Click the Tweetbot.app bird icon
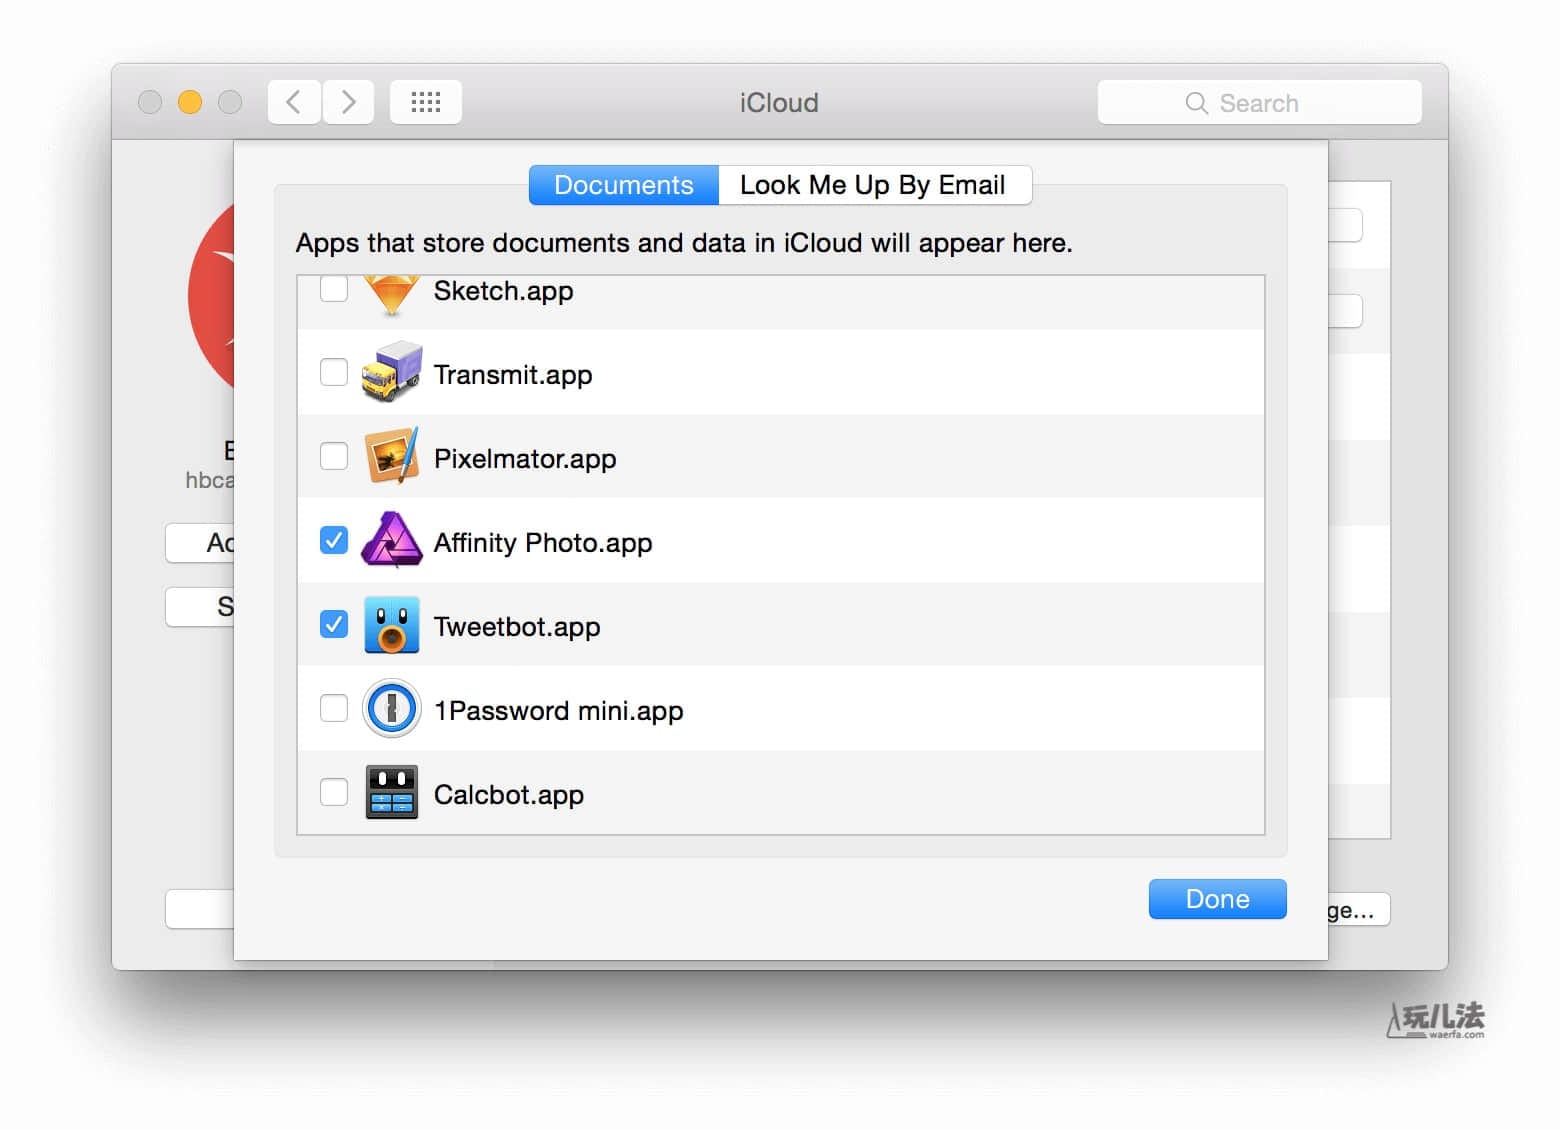The image size is (1560, 1130). (x=391, y=624)
